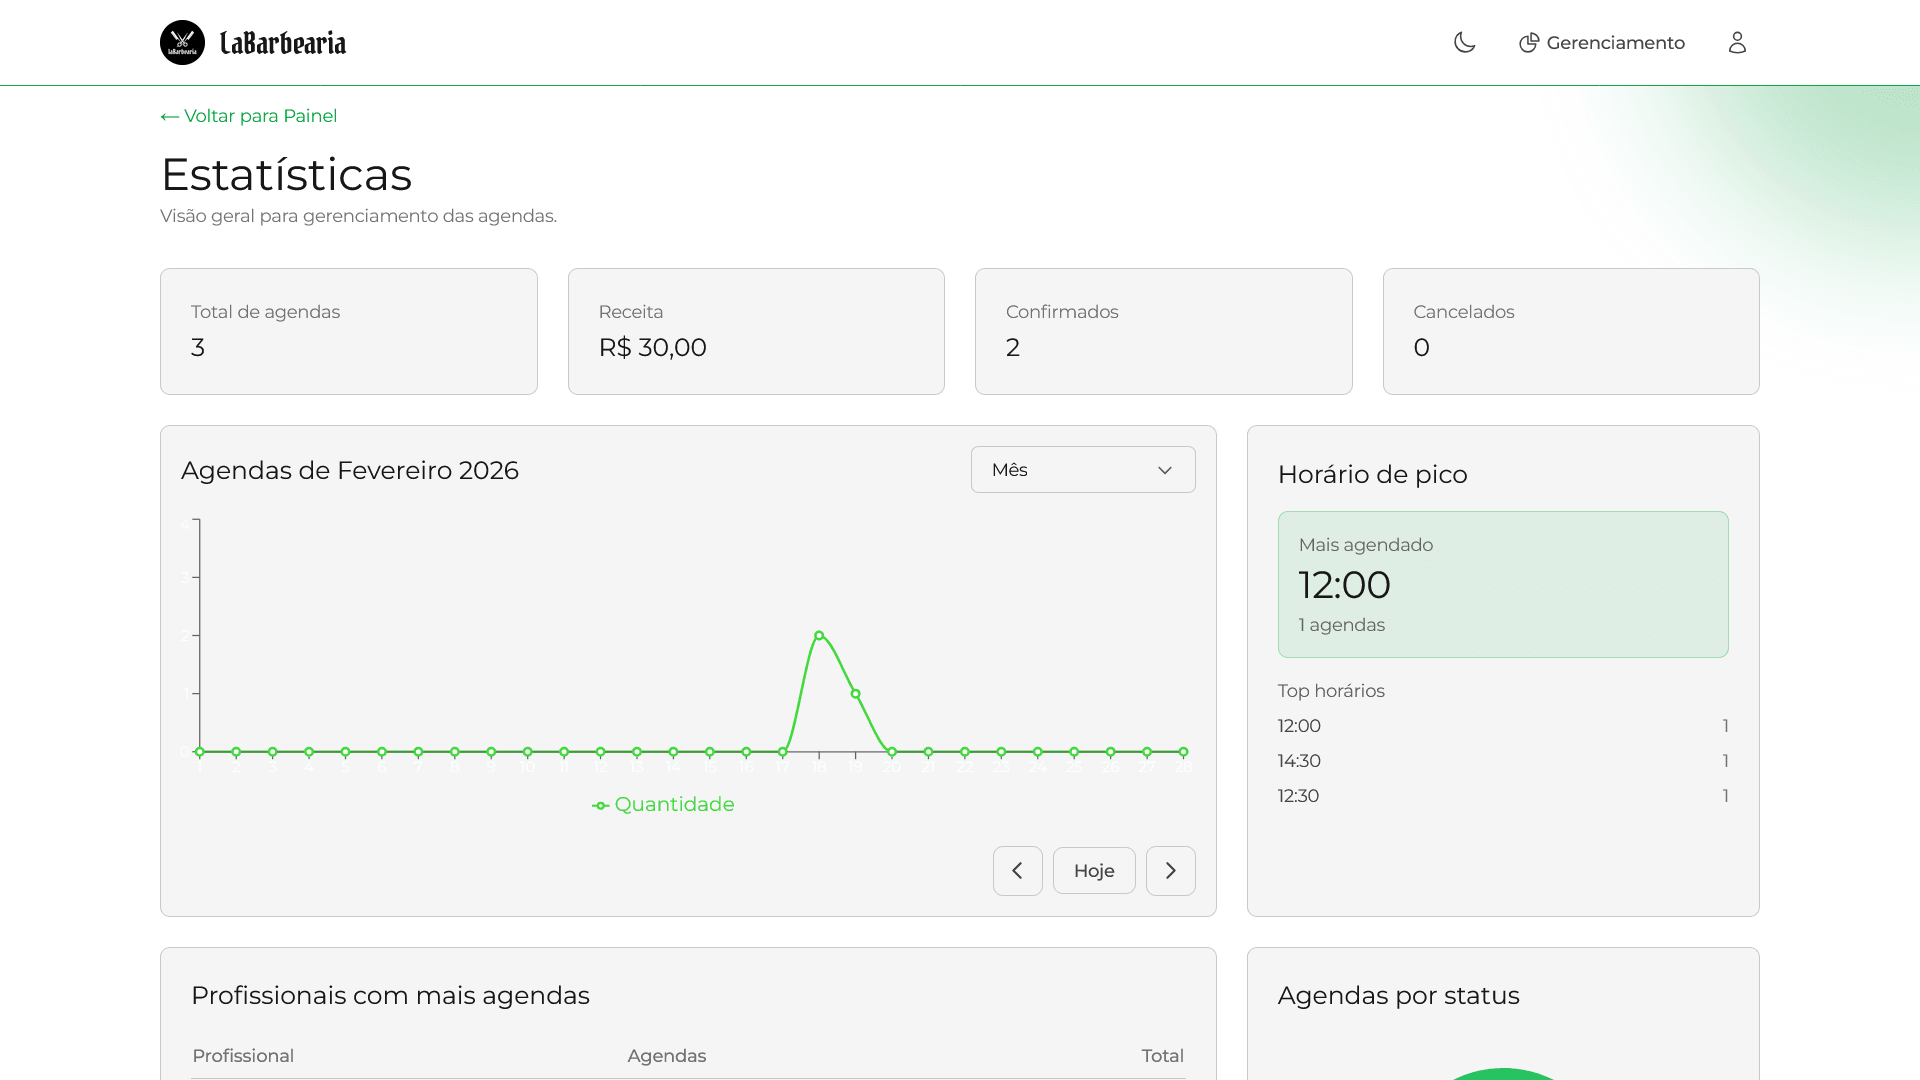Click the 12:30 row in Top horários
The image size is (1920, 1080).
pyautogui.click(x=1503, y=796)
